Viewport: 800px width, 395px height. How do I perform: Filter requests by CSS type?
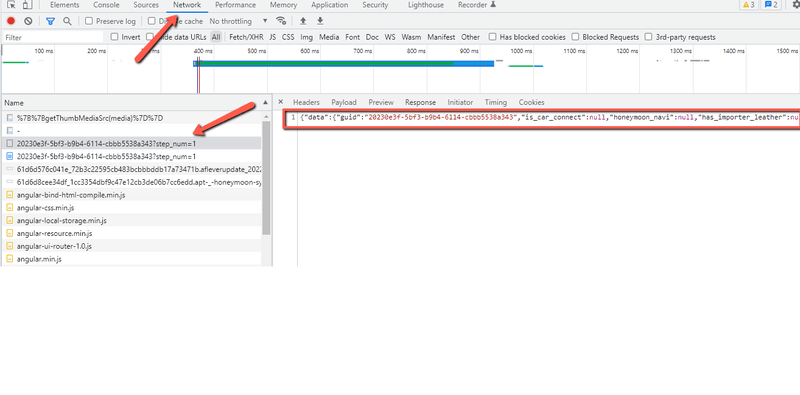pyautogui.click(x=288, y=37)
